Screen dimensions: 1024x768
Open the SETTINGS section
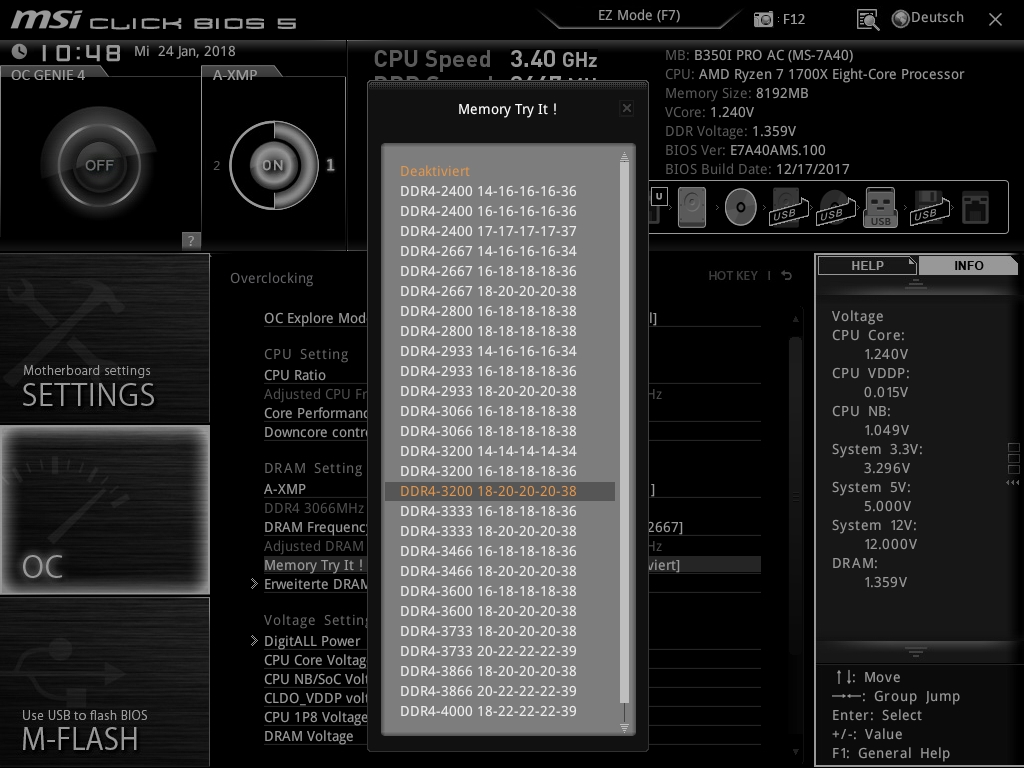(x=104, y=338)
